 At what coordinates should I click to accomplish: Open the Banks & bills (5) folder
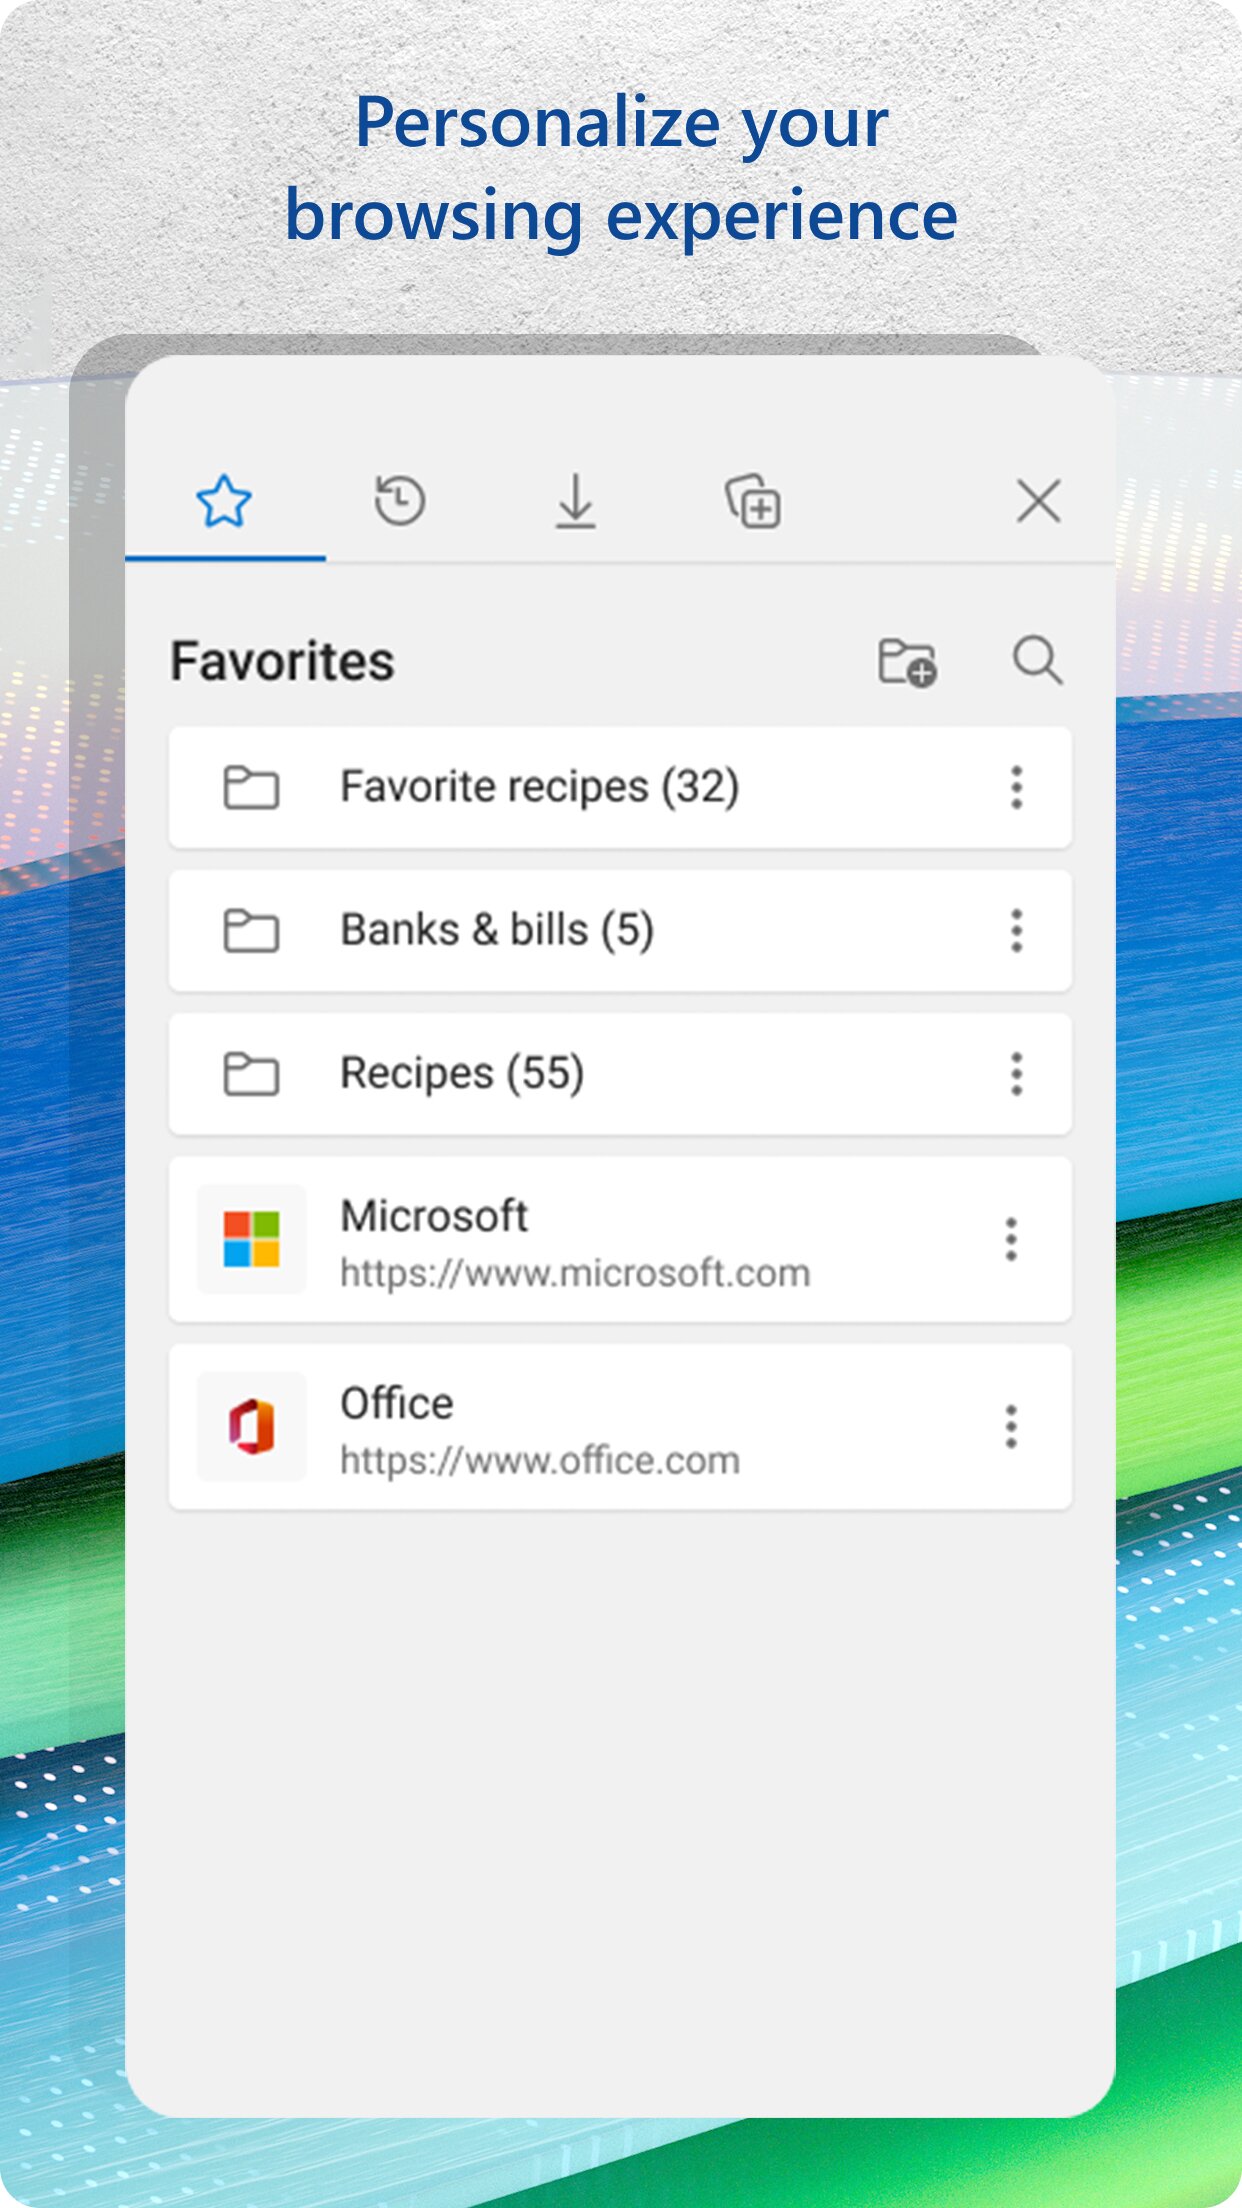620,931
